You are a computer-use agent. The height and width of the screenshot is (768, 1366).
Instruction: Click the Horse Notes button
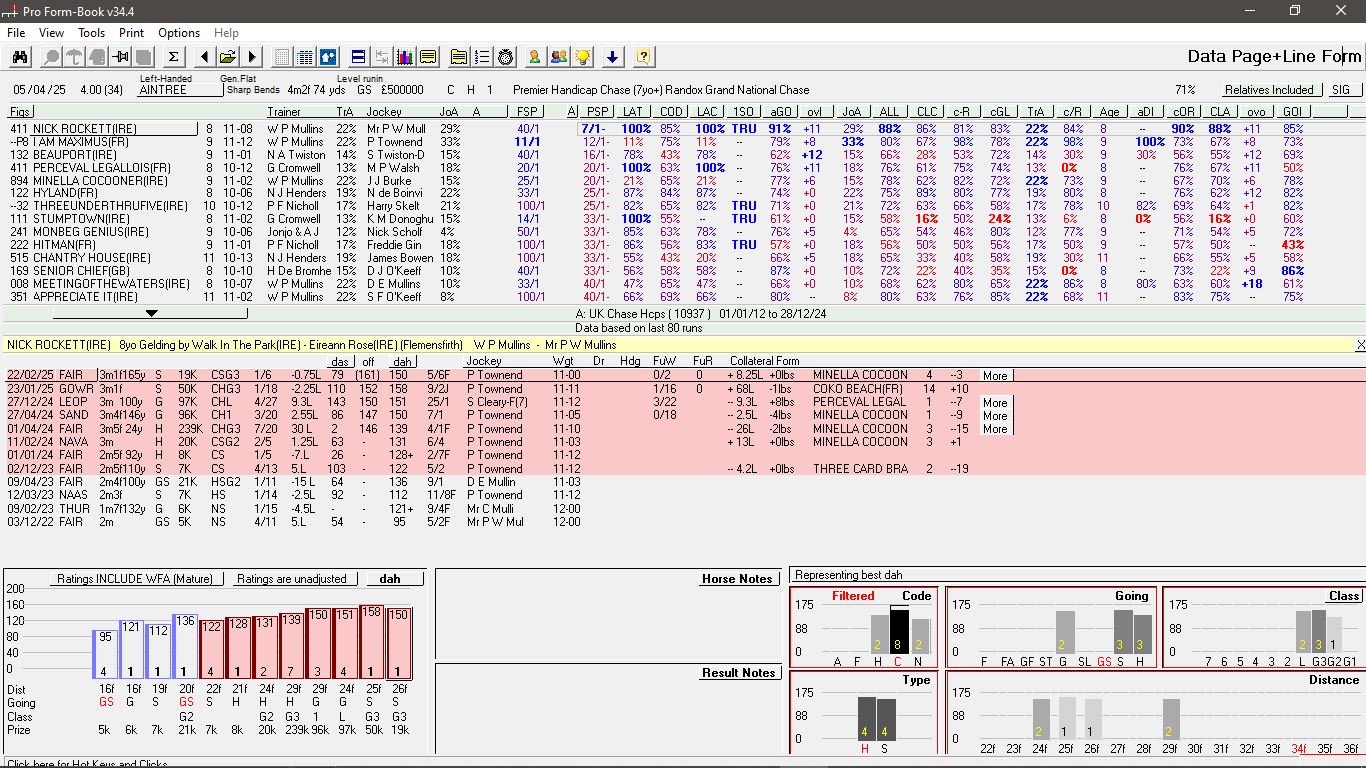click(737, 579)
